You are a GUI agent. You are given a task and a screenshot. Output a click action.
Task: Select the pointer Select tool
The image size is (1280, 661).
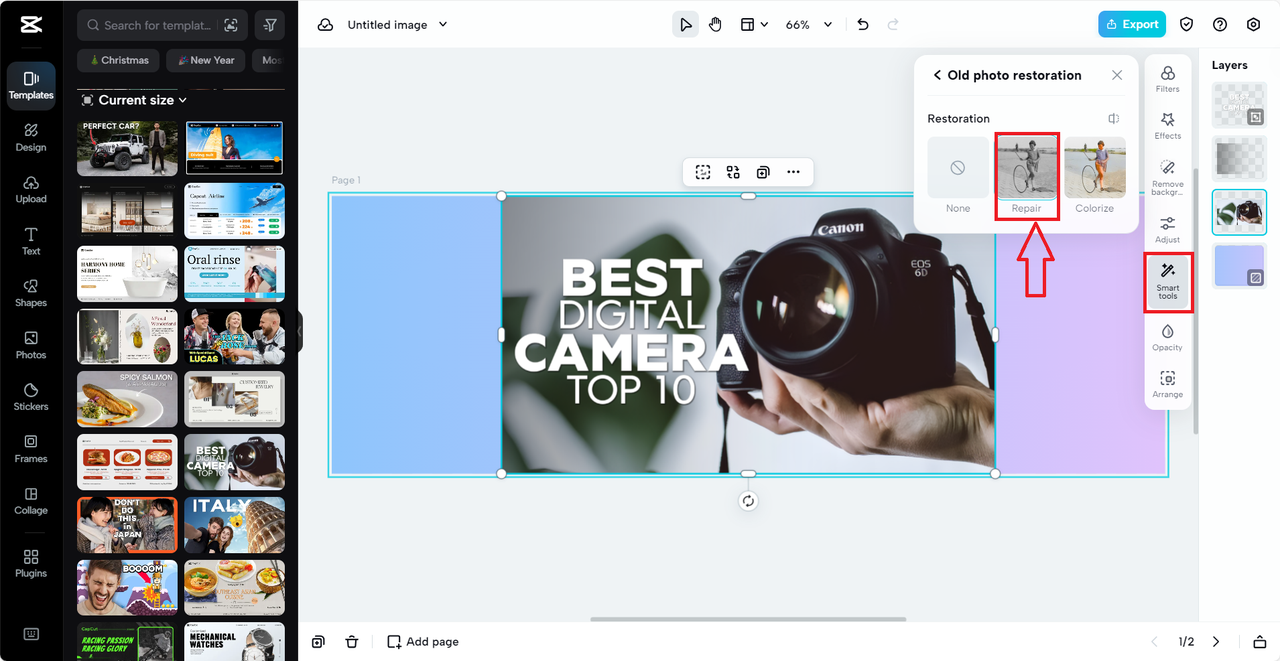click(685, 25)
